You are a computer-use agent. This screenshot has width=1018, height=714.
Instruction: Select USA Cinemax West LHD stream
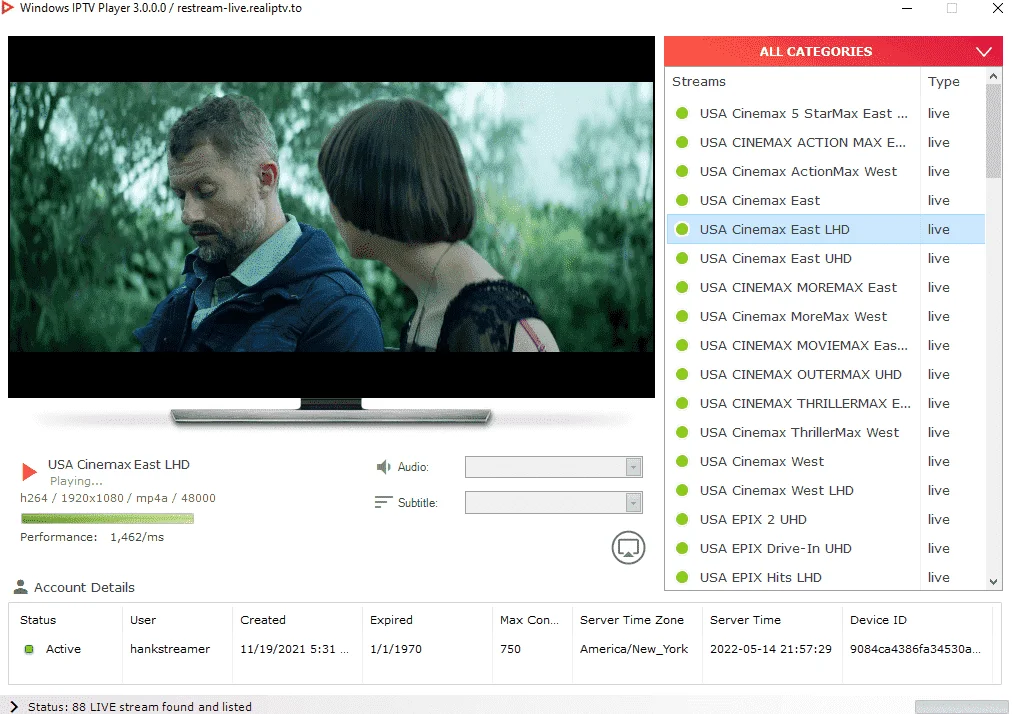pos(826,490)
